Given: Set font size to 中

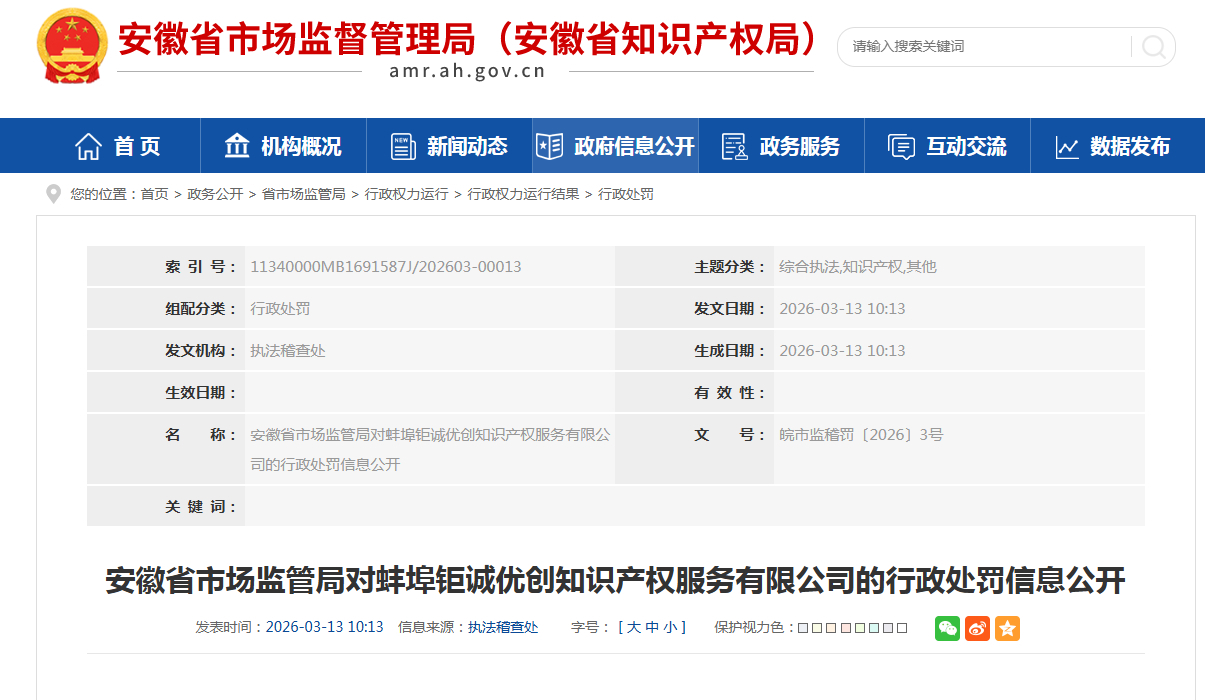Looking at the screenshot, I should point(652,627).
